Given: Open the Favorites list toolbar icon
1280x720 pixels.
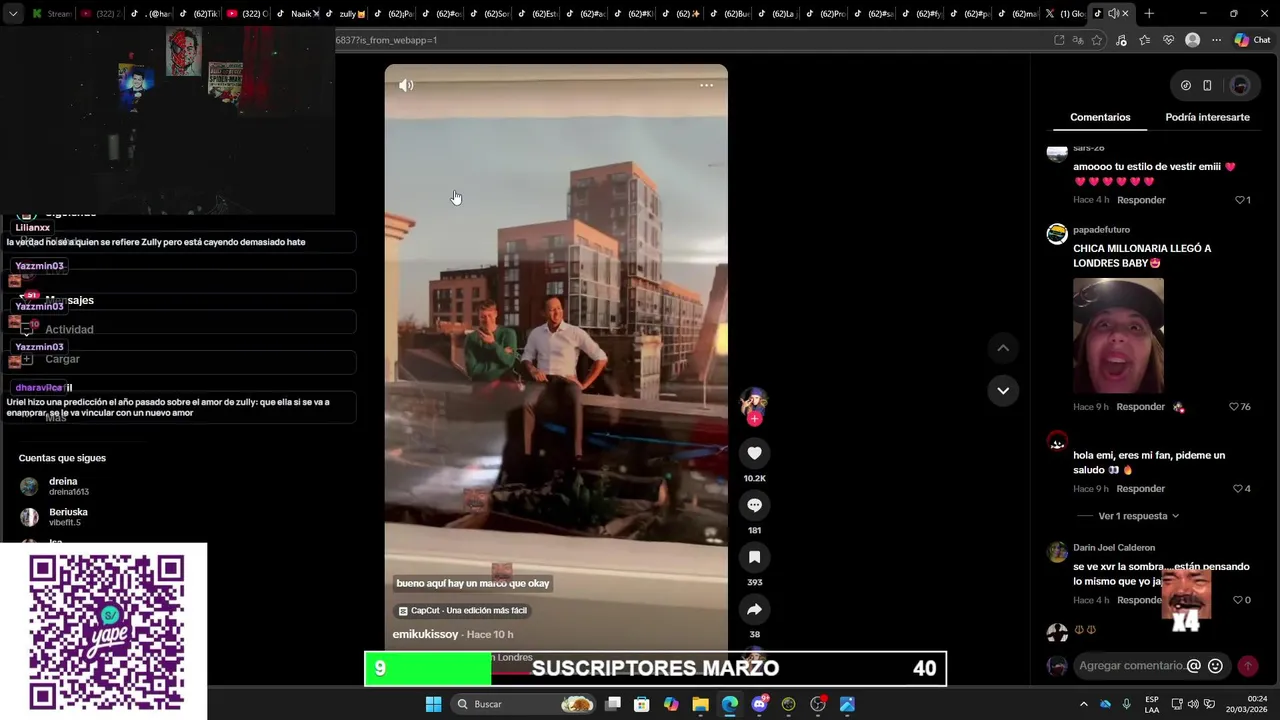Looking at the screenshot, I should click(x=1145, y=40).
